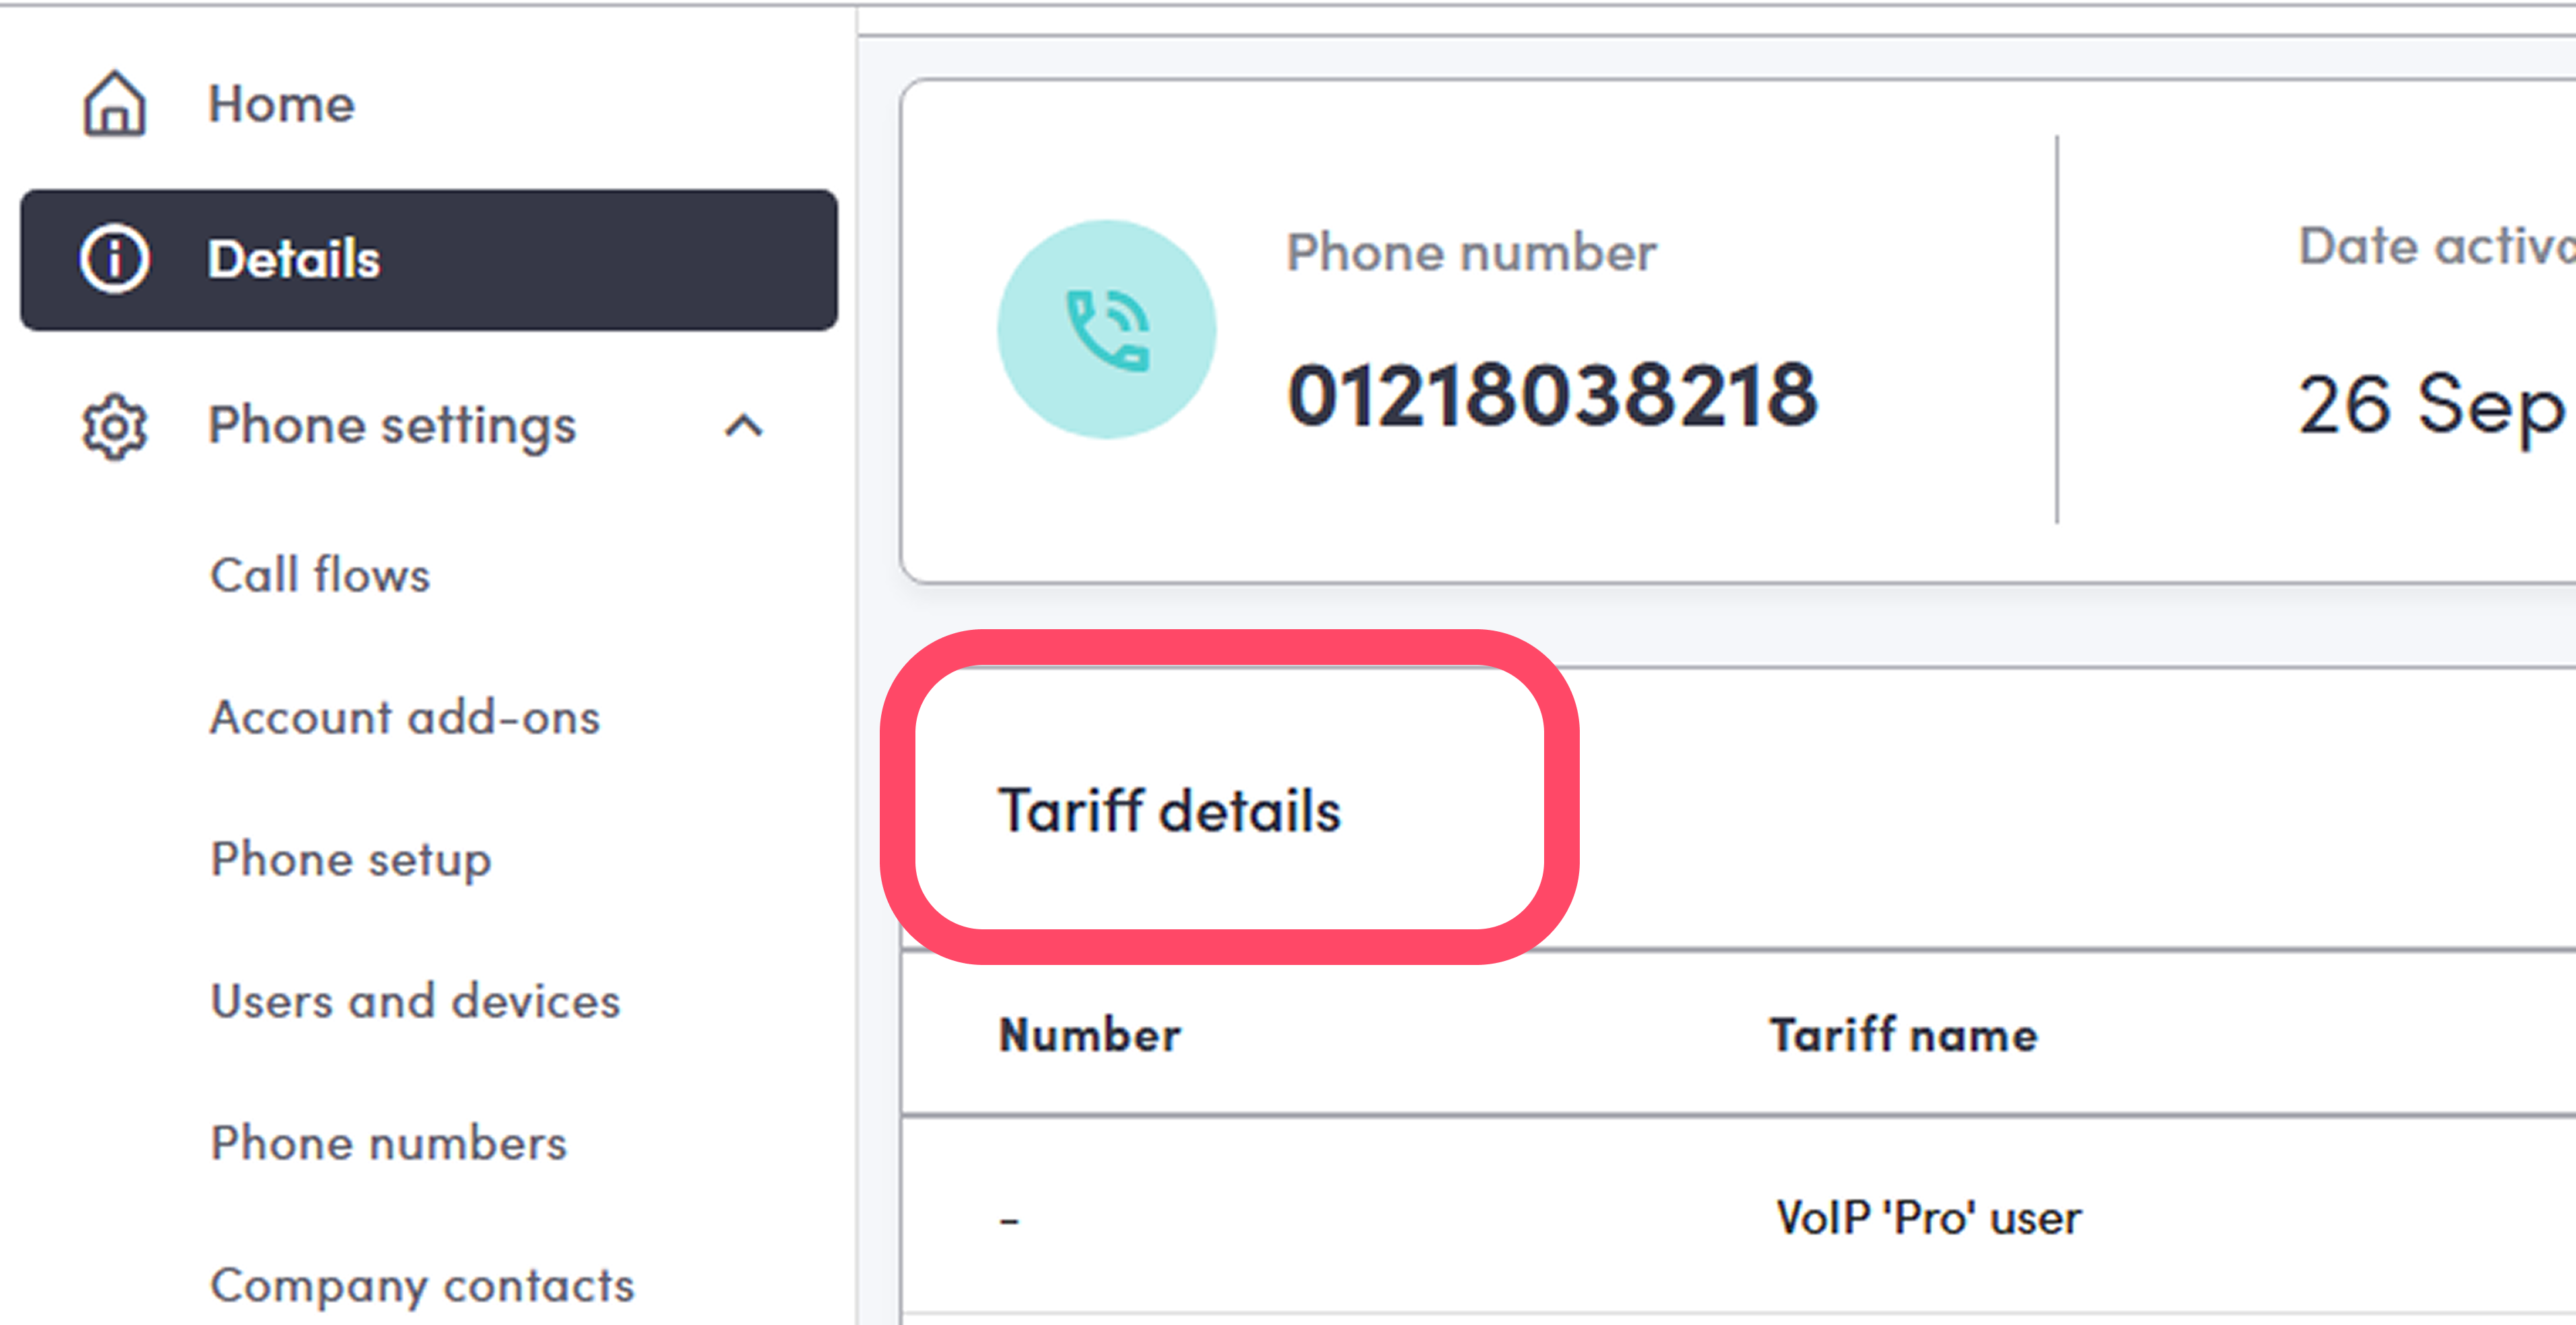The width and height of the screenshot is (2576, 1325).
Task: Open the Home menu item
Action: pos(281,104)
